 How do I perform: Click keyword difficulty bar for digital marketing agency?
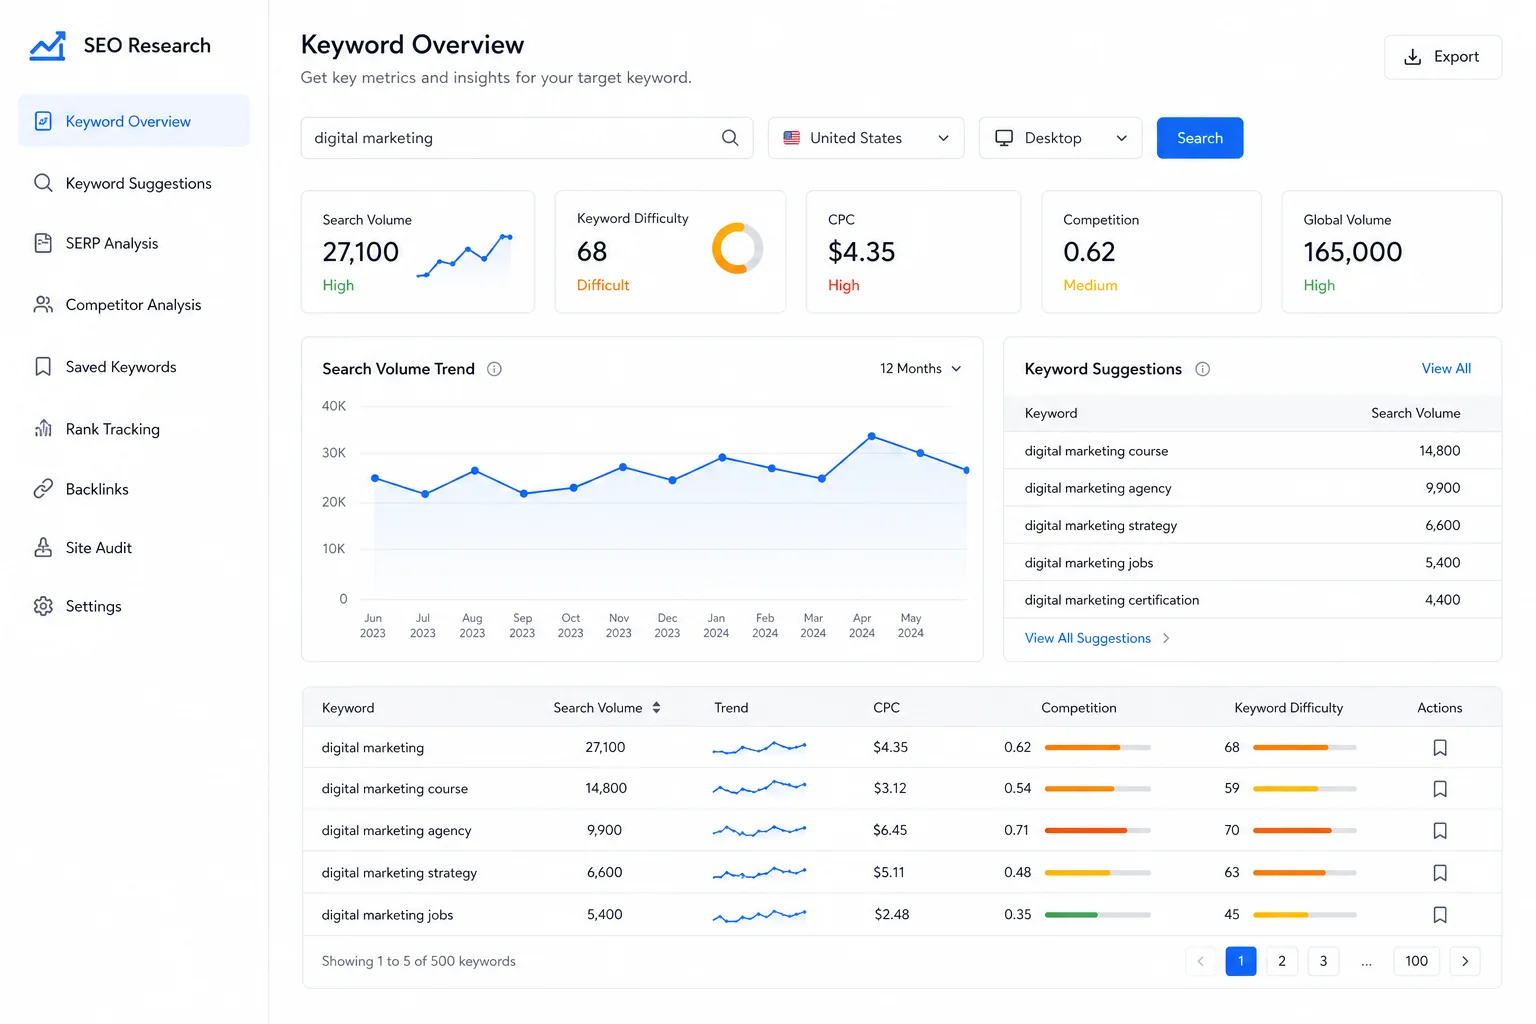[x=1304, y=831]
